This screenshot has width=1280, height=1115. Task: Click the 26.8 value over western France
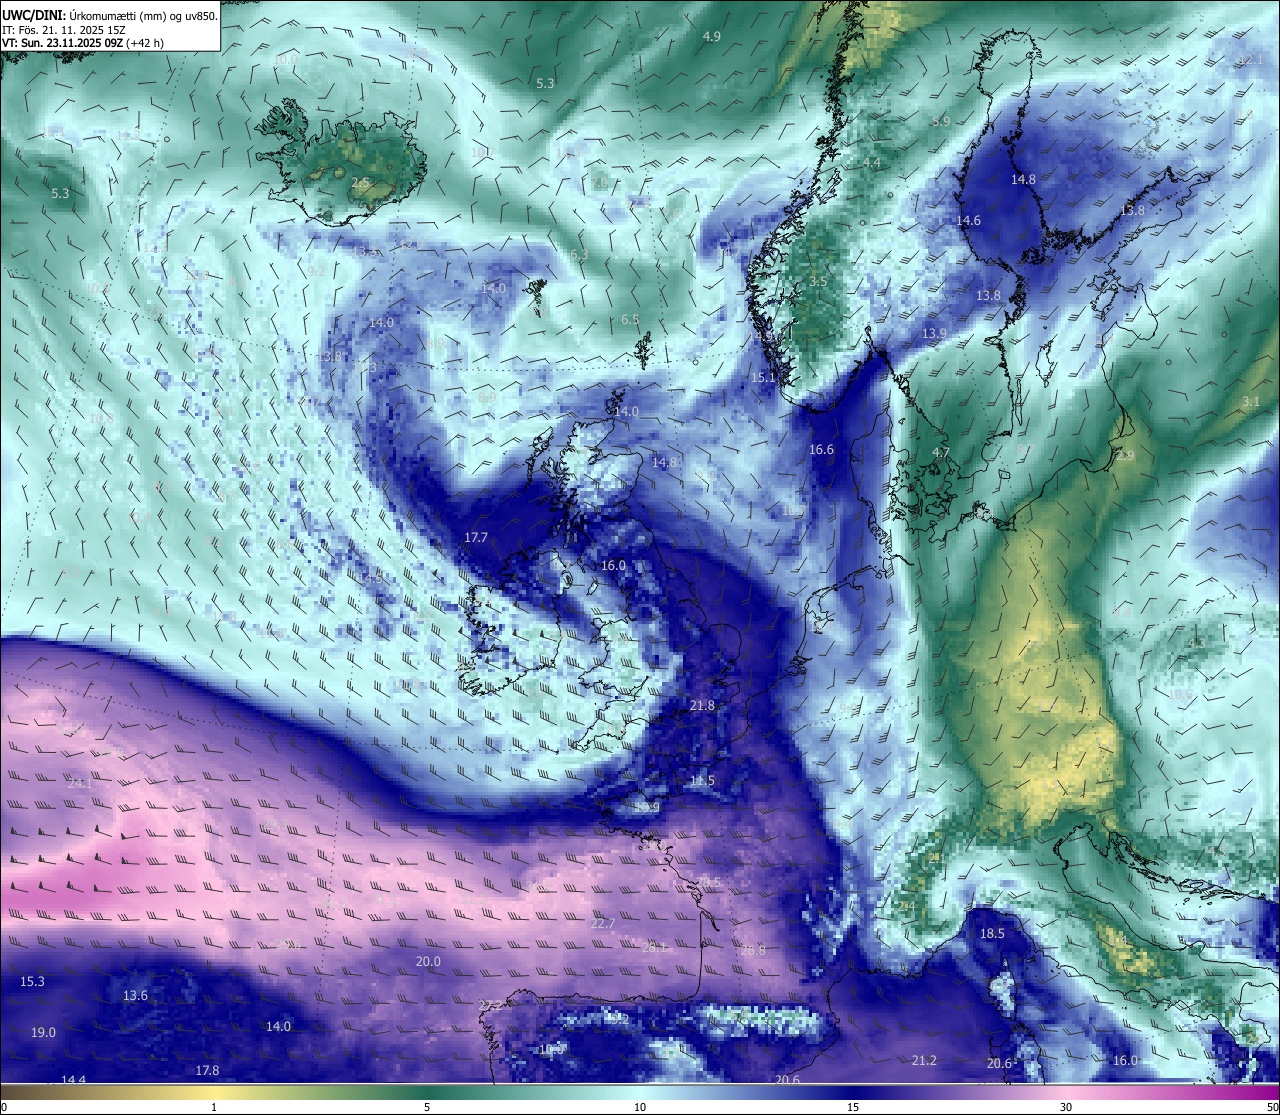[753, 951]
